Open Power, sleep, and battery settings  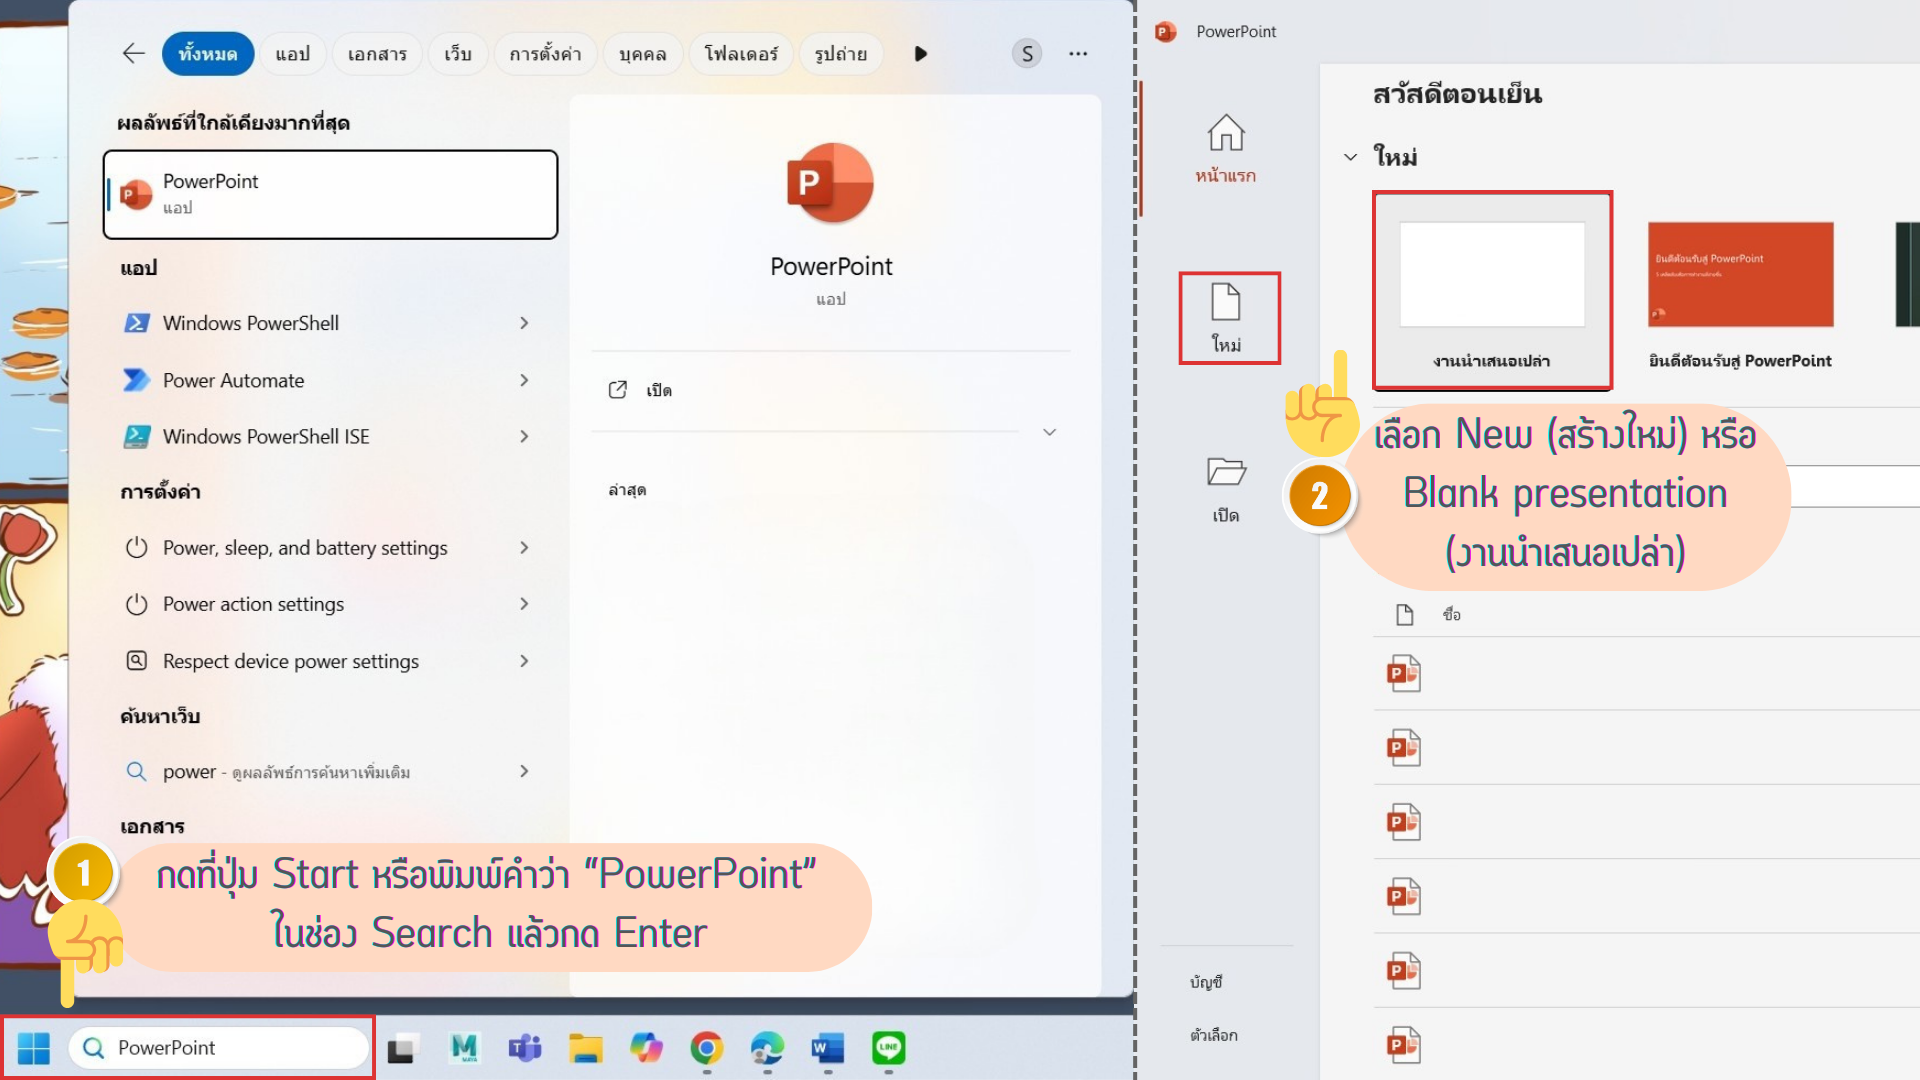click(305, 548)
